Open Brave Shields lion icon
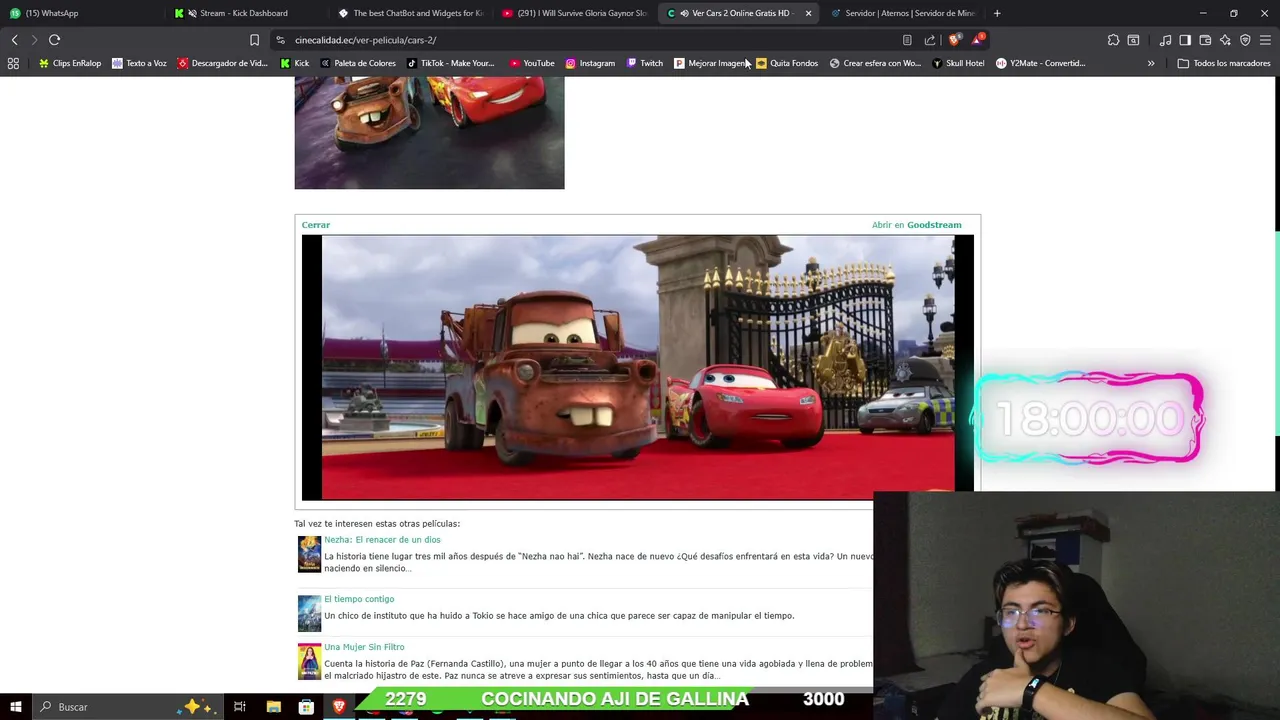The image size is (1280, 720). 954,40
